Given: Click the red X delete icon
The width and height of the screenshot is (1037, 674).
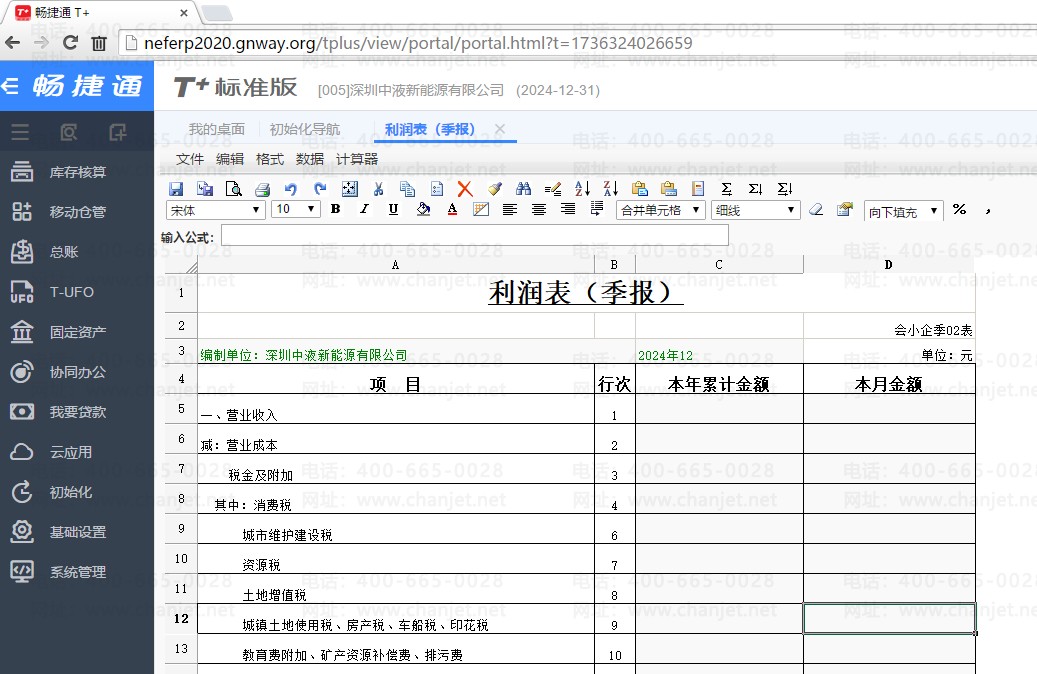Looking at the screenshot, I should [x=464, y=188].
